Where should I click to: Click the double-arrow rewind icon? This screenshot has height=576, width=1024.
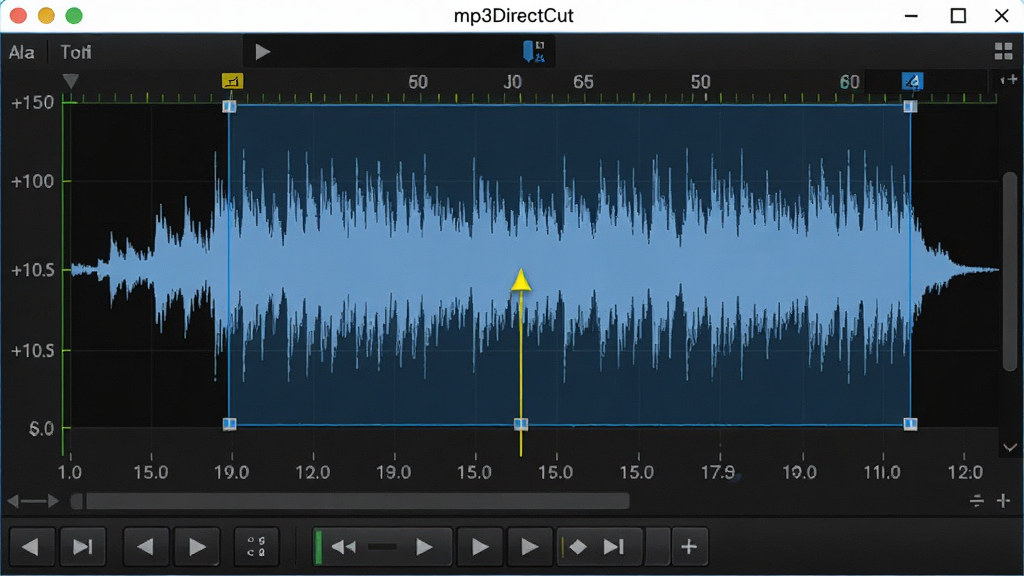coord(344,547)
